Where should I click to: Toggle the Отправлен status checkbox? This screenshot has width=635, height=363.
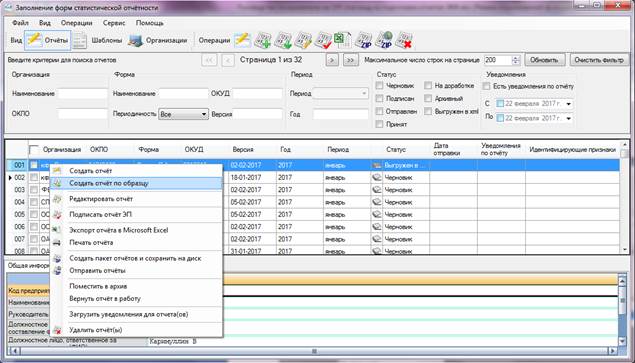(379, 111)
